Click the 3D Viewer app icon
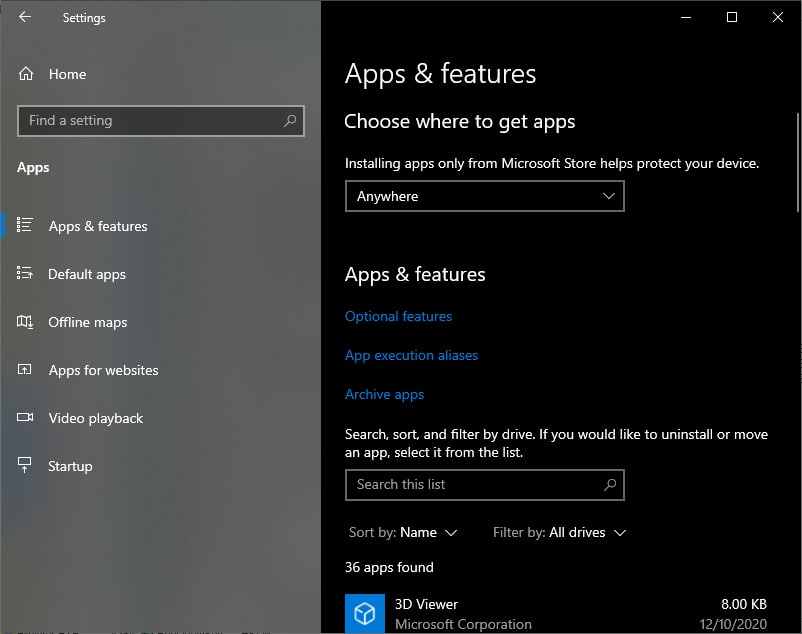 (365, 613)
